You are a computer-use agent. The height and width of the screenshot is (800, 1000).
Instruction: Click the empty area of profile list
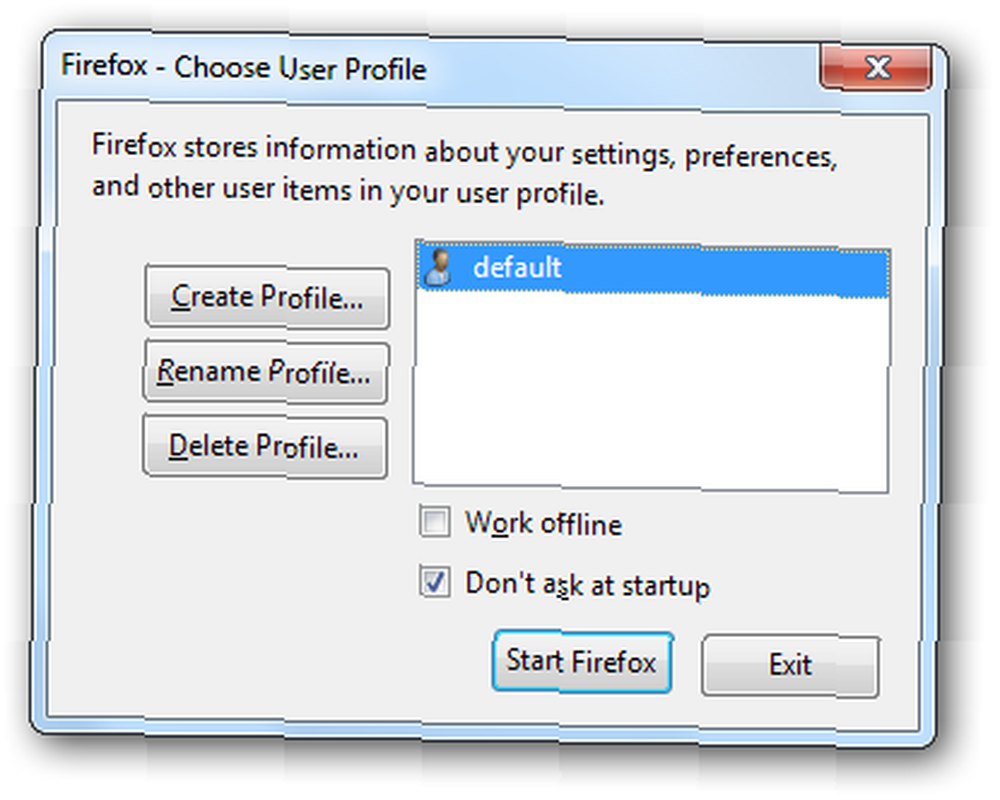tap(651, 392)
